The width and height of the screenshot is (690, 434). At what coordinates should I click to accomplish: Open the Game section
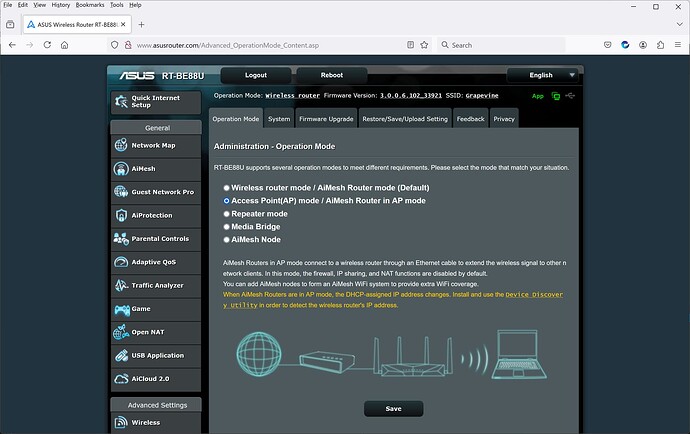tap(156, 309)
